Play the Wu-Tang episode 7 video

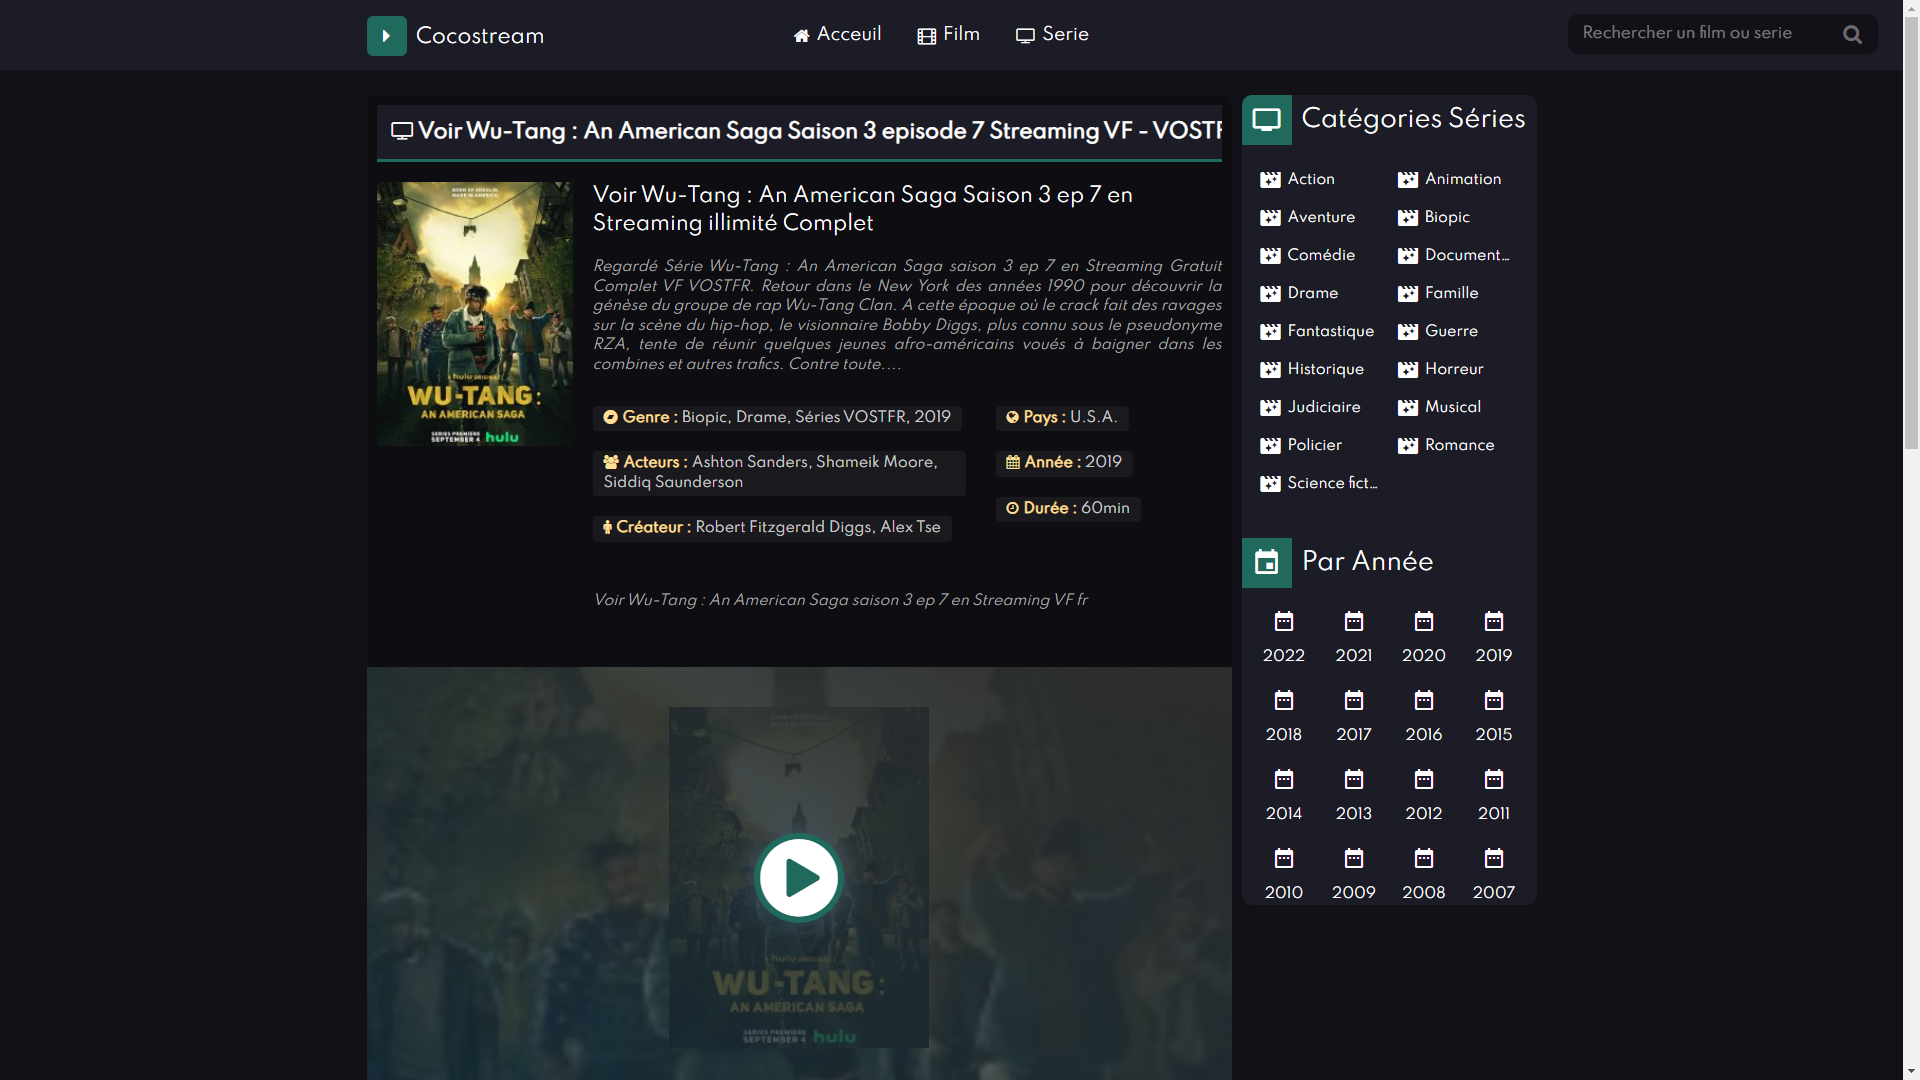click(799, 878)
